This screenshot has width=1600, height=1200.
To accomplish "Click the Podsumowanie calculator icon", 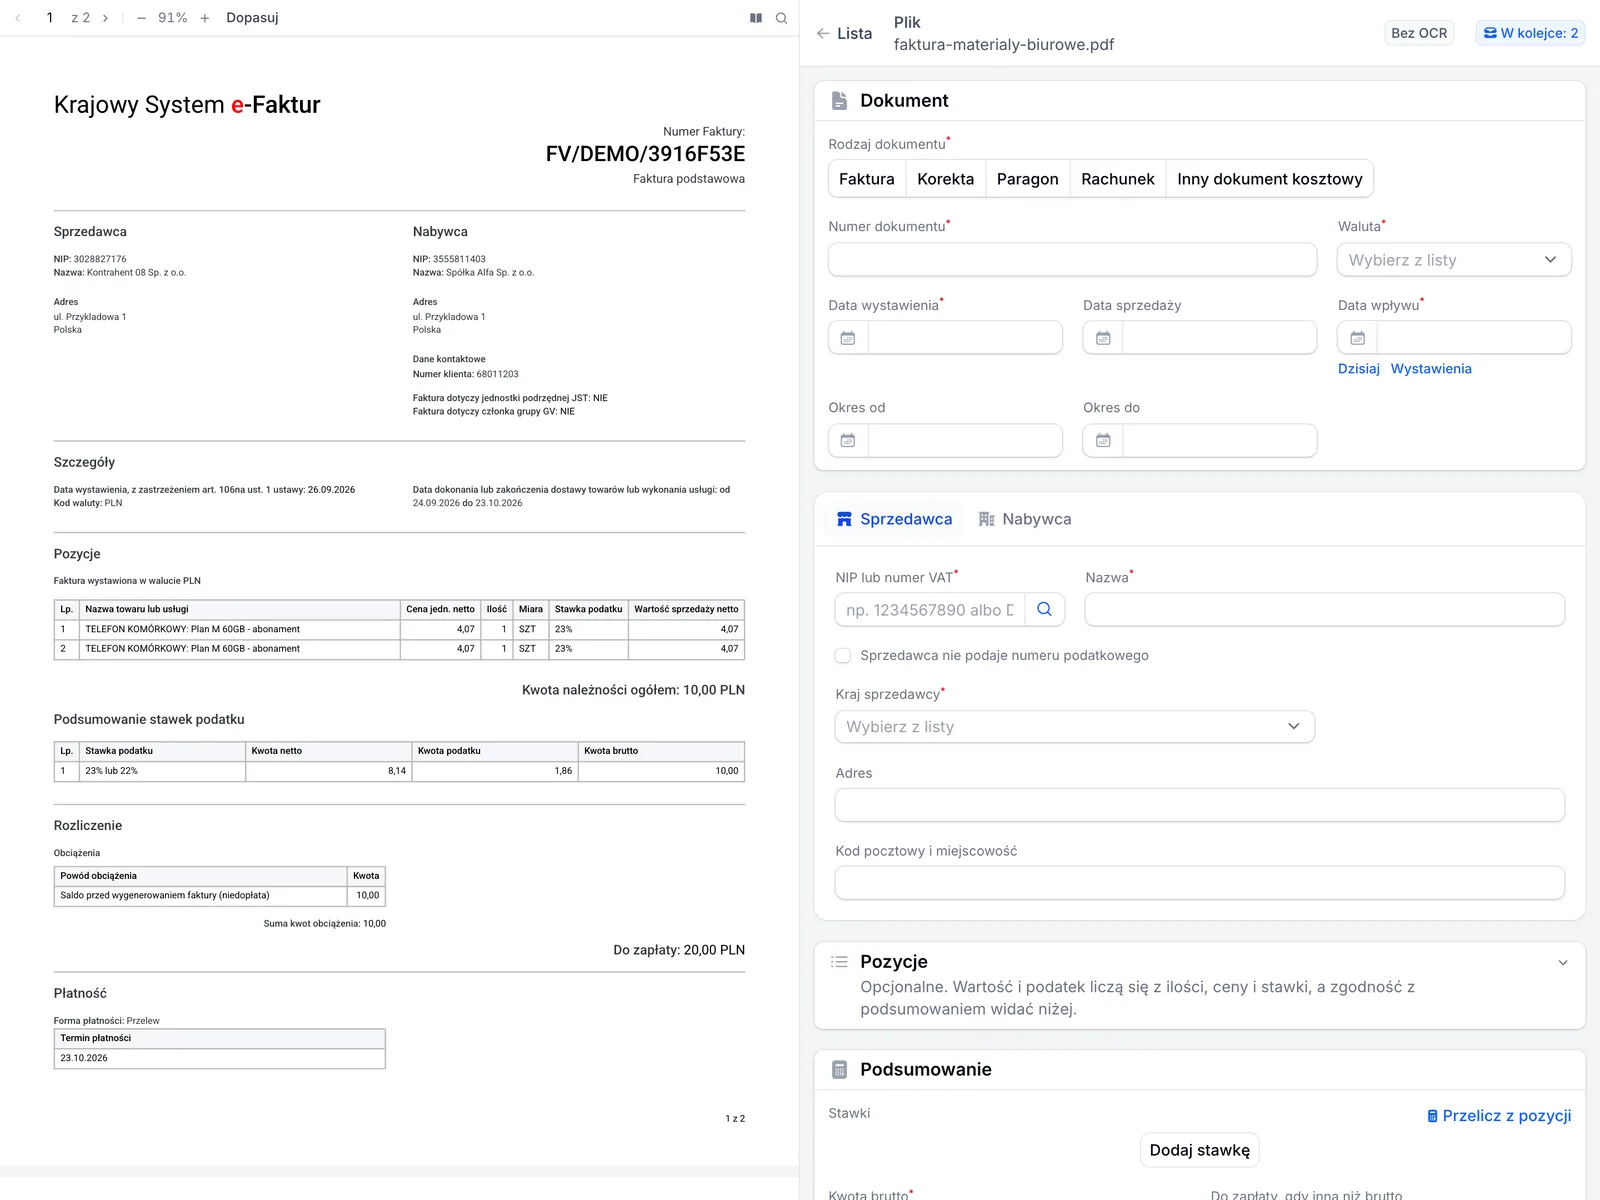I will coord(840,1069).
